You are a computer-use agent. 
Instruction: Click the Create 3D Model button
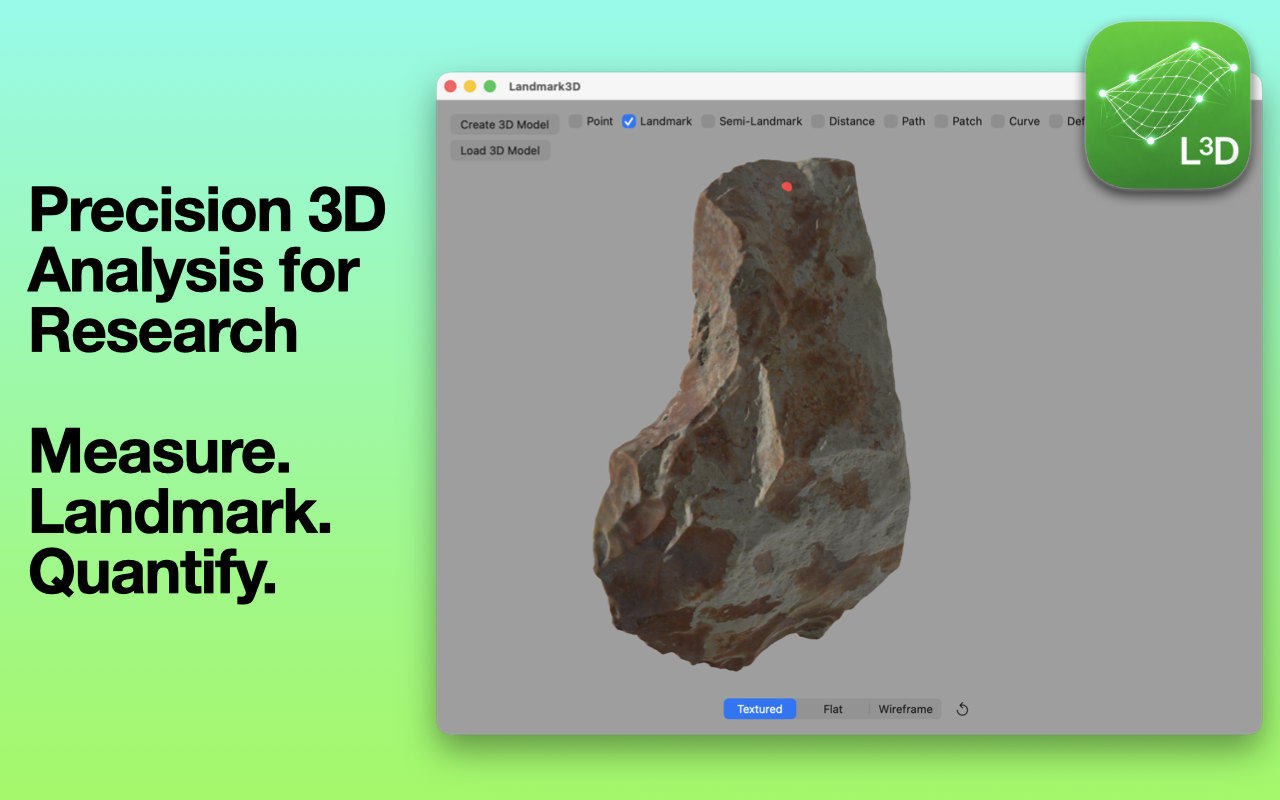click(505, 125)
